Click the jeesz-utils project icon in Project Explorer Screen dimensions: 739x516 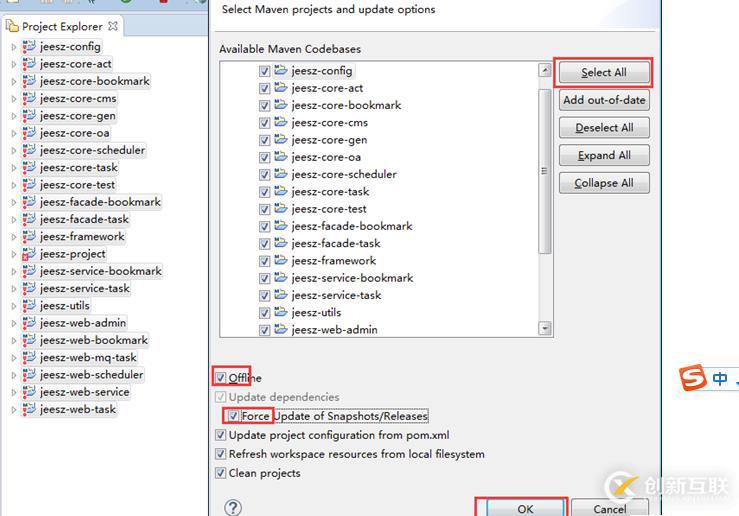point(29,305)
